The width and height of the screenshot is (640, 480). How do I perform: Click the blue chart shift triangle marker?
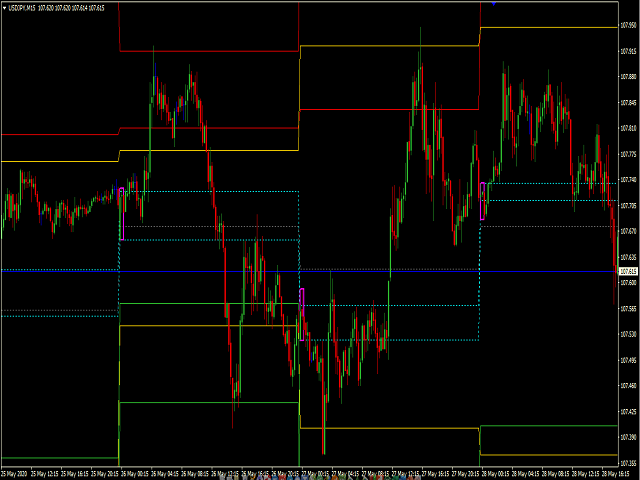[x=494, y=4]
